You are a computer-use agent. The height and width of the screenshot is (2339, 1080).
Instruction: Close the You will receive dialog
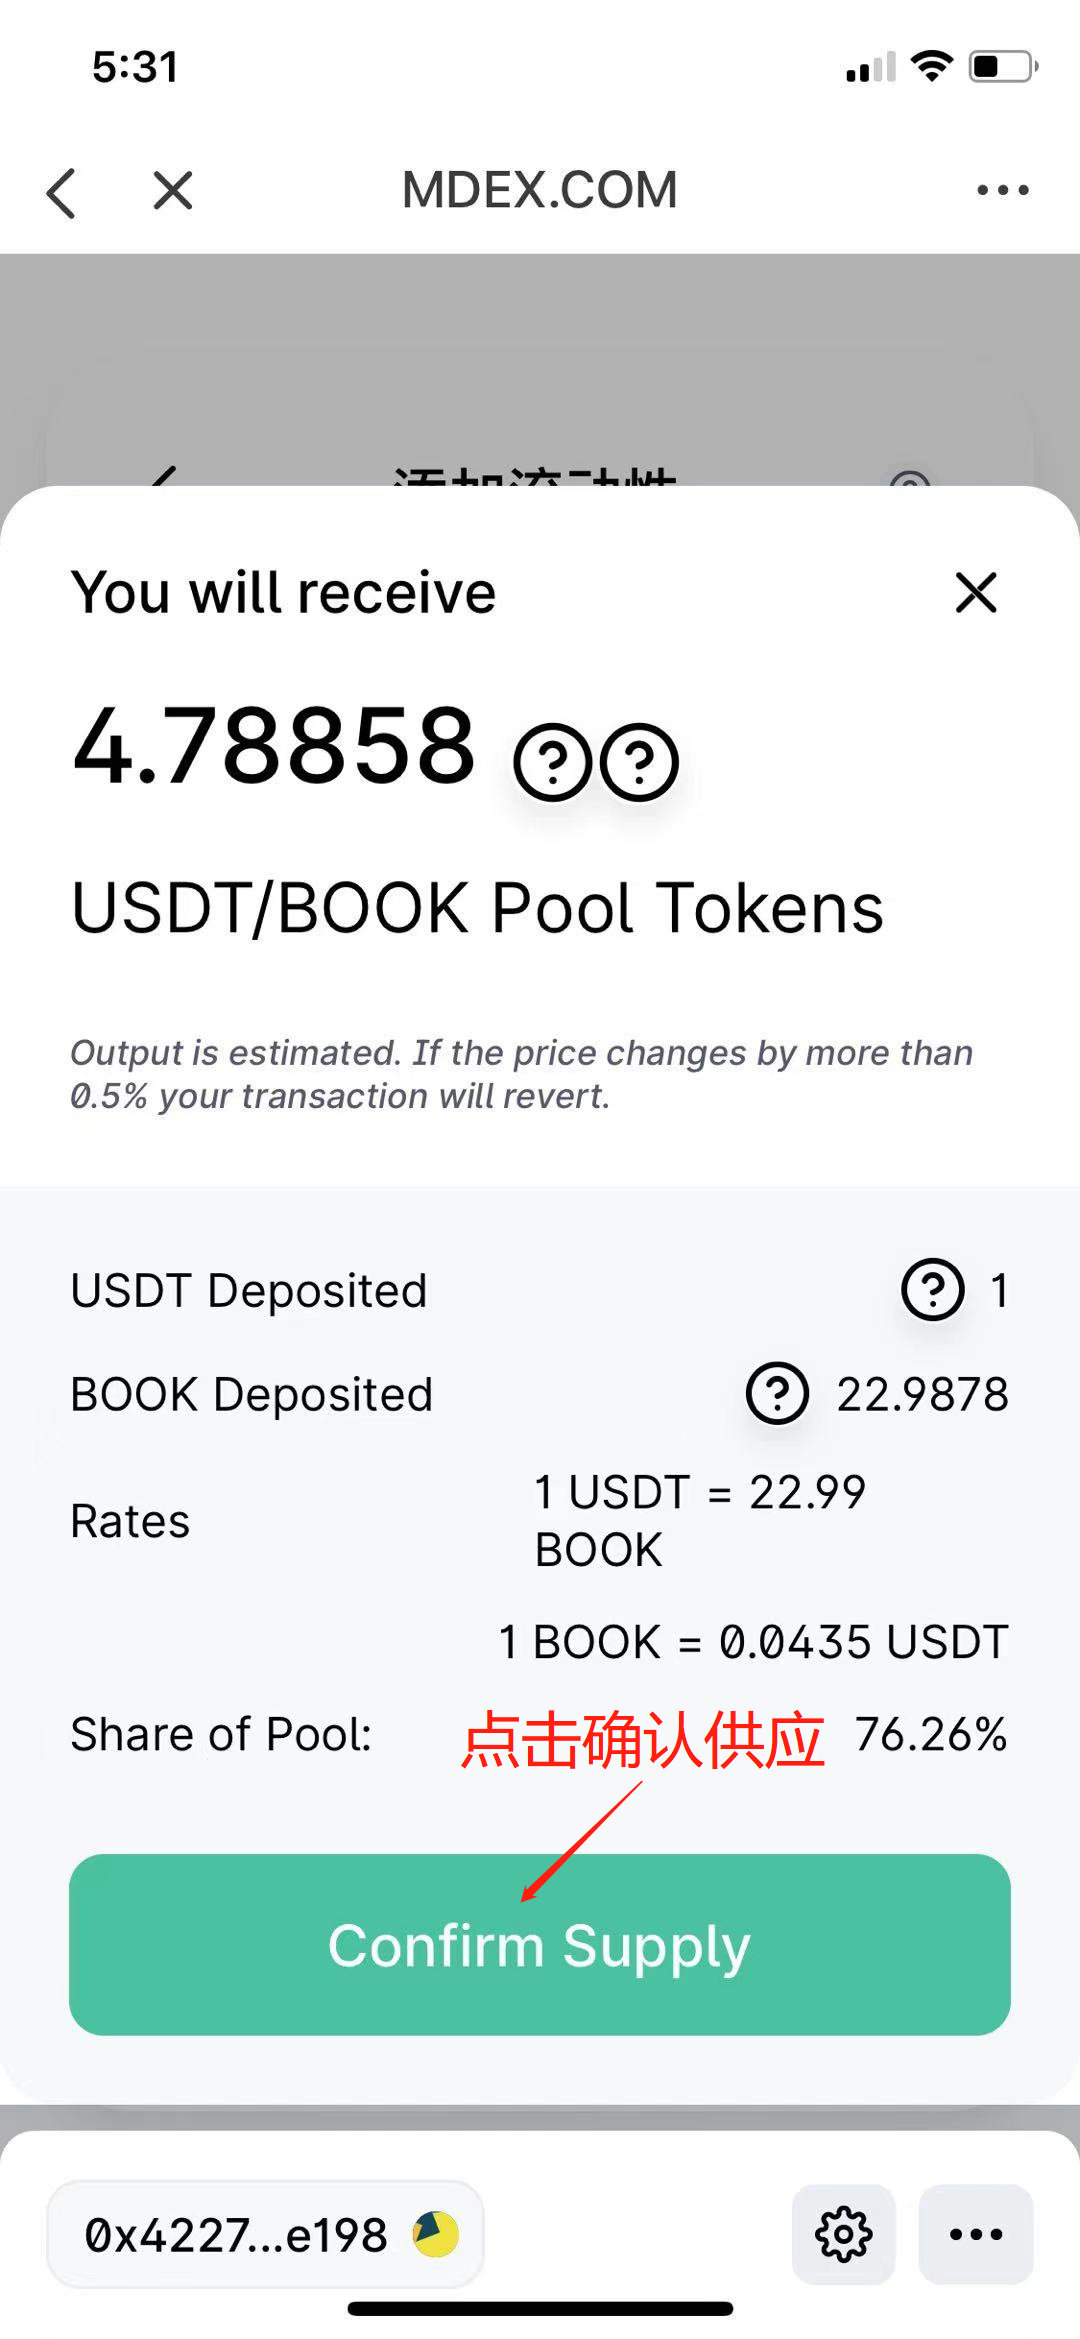[976, 592]
